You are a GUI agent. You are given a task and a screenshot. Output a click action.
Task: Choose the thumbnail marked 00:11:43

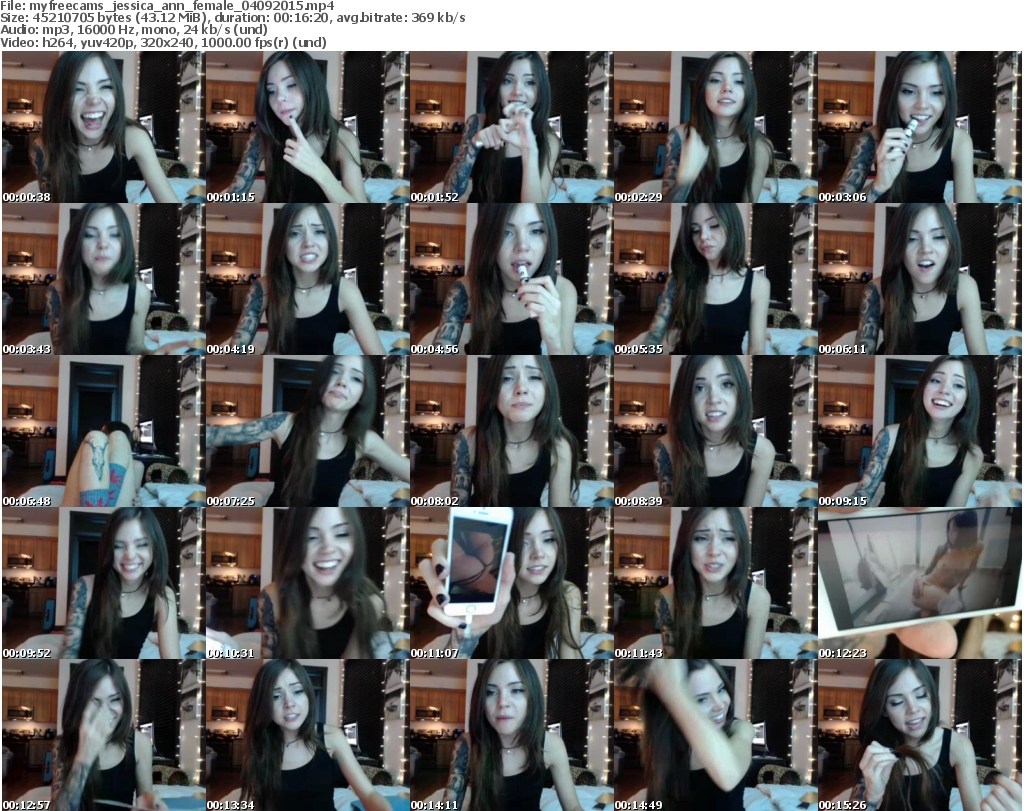coord(715,583)
